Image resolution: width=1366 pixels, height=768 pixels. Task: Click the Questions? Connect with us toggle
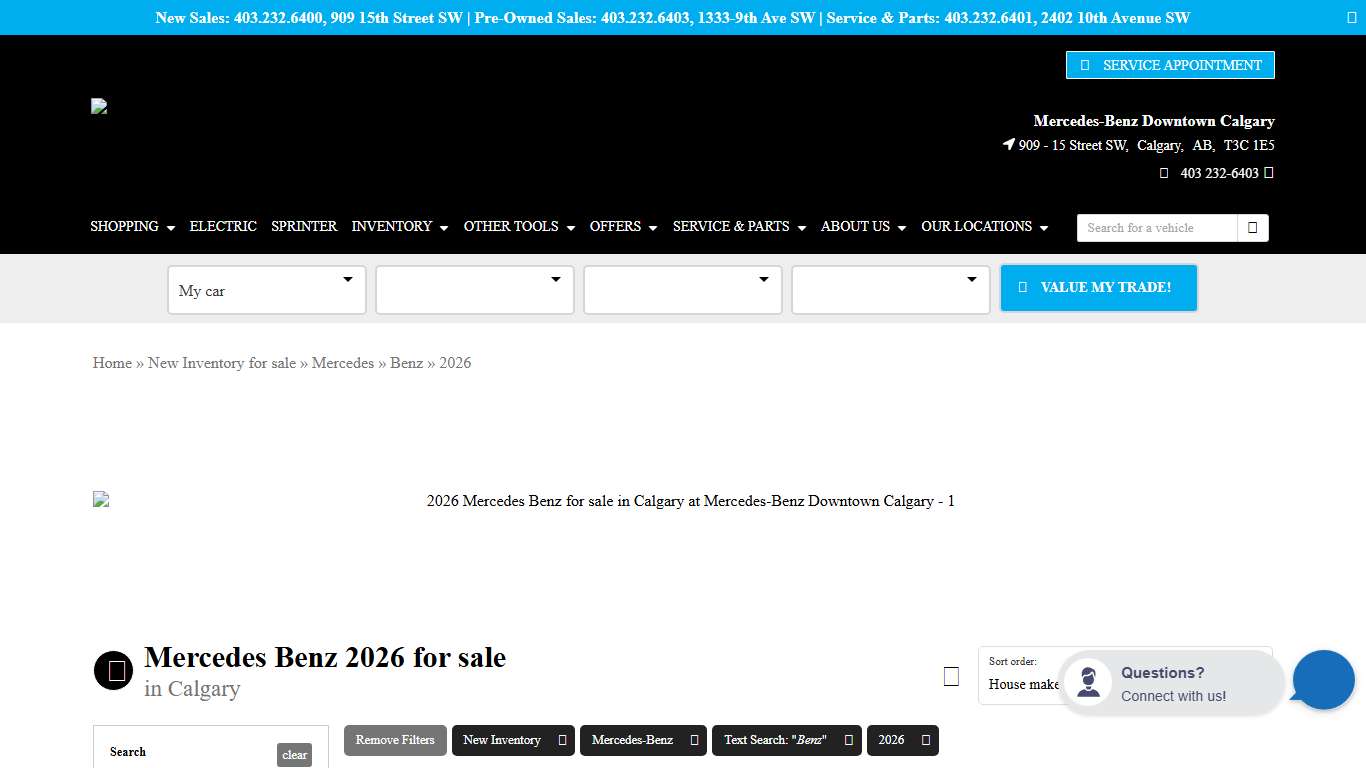tap(1168, 681)
